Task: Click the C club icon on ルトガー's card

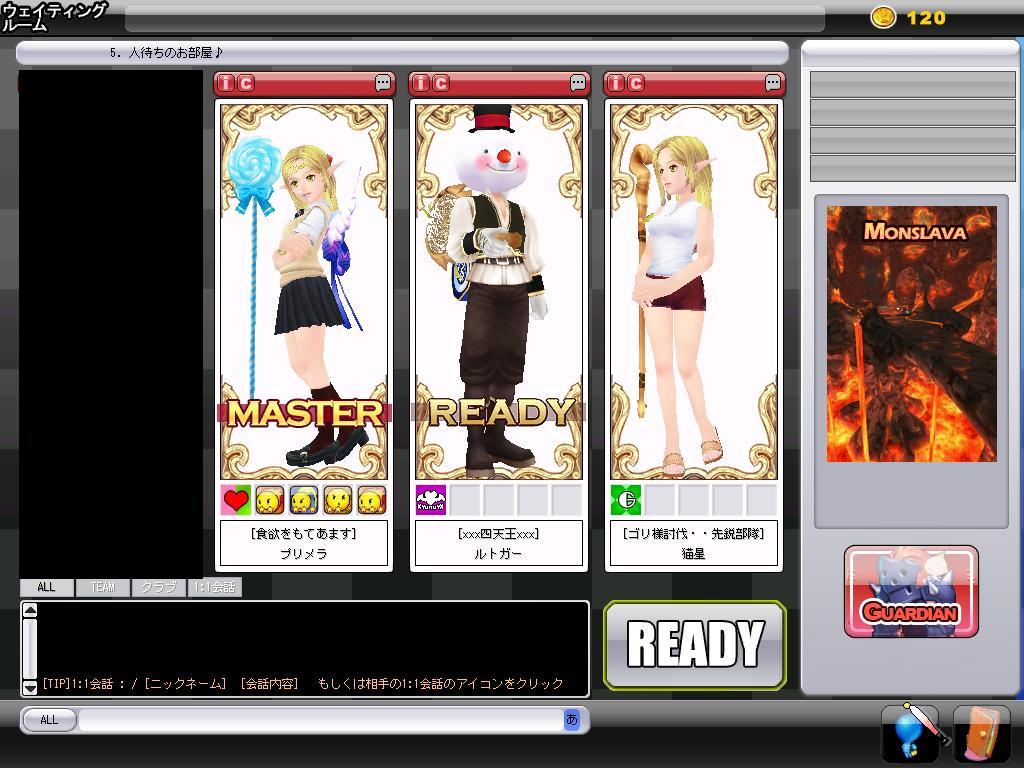Action: click(441, 83)
